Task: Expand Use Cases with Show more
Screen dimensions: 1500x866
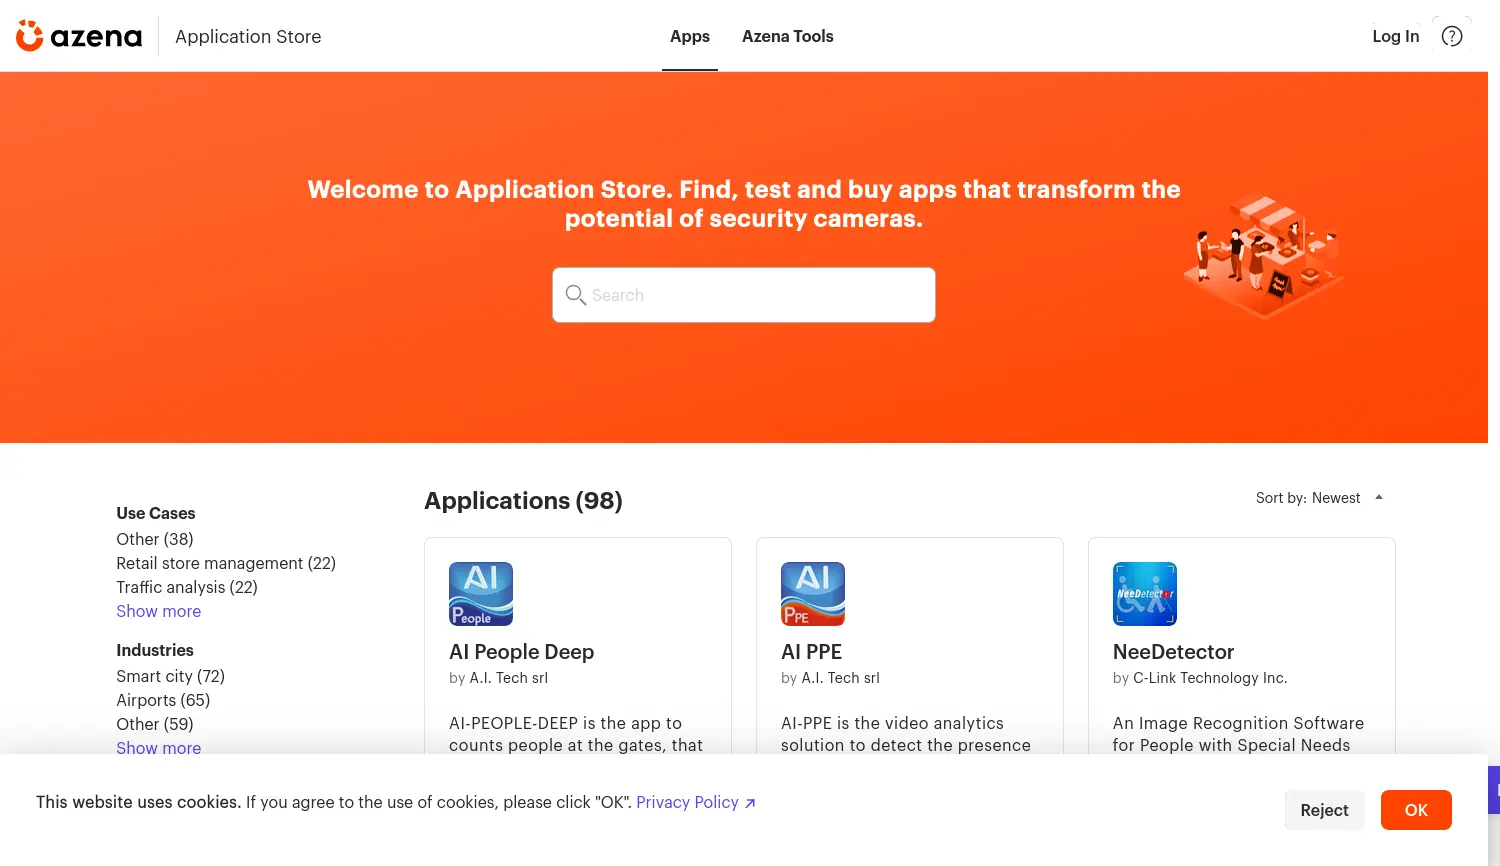Action: tap(158, 611)
